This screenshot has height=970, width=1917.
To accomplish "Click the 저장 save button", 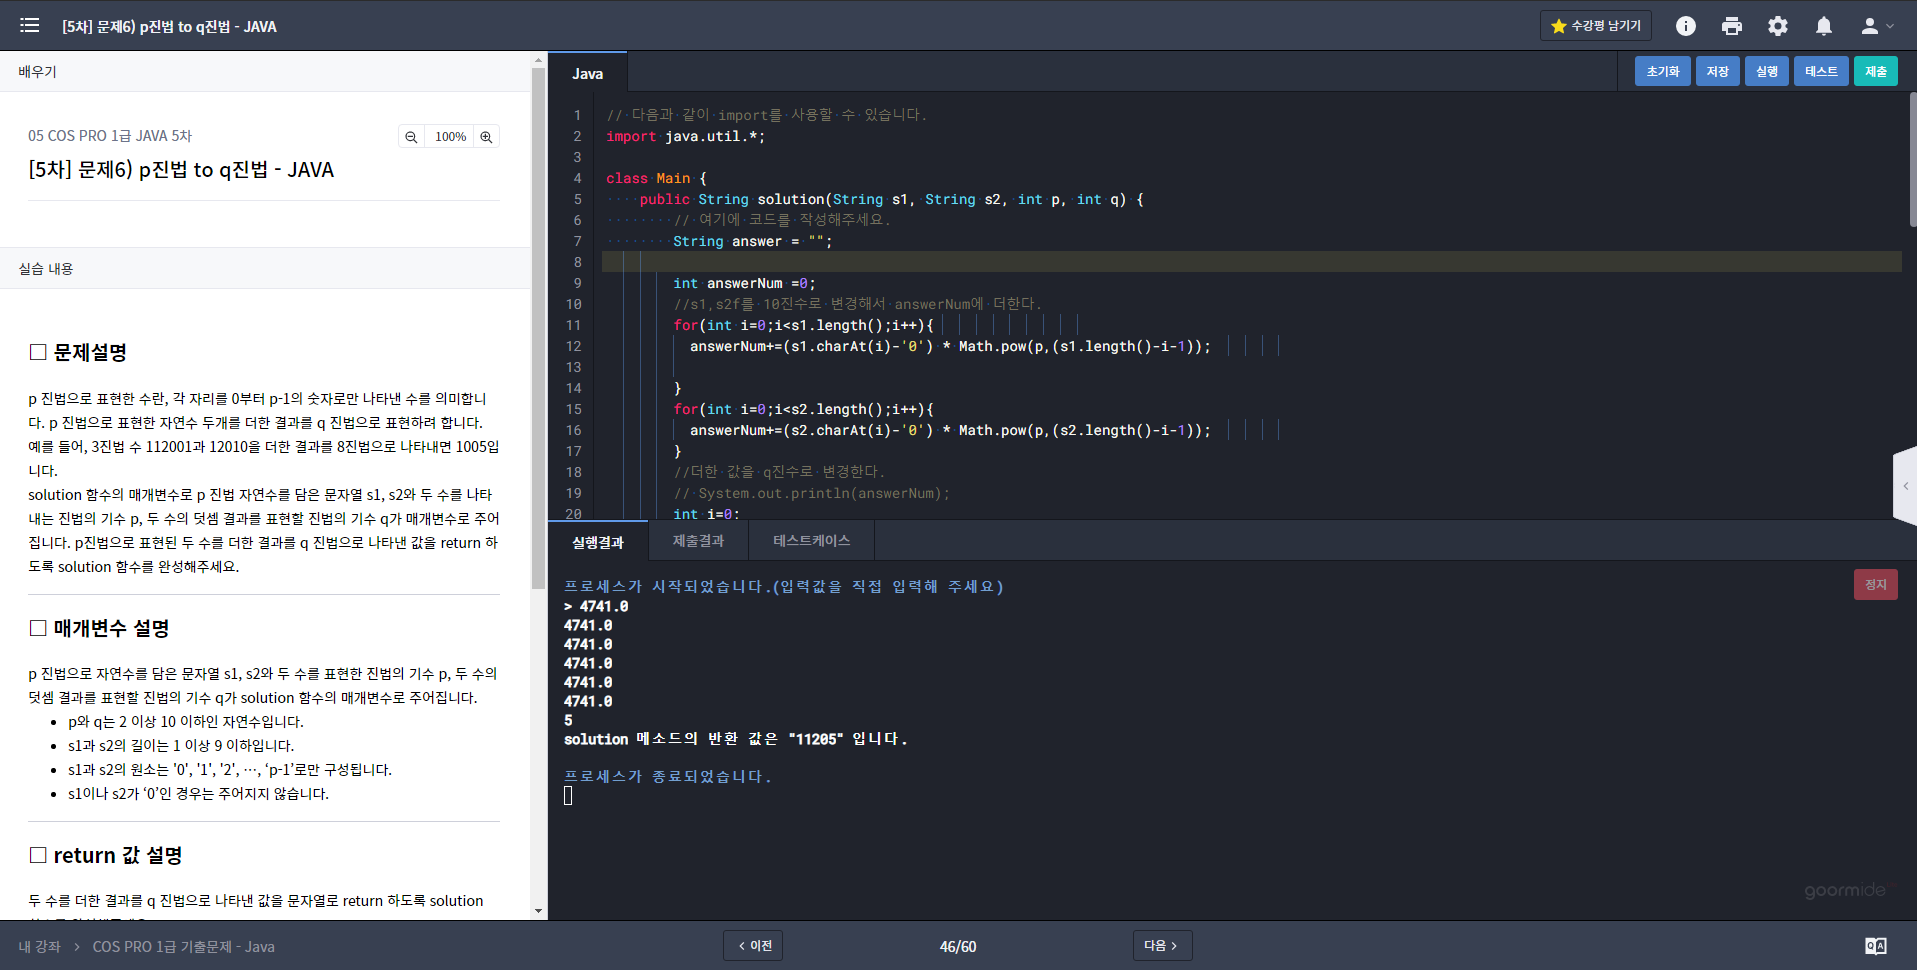I will pos(1718,71).
